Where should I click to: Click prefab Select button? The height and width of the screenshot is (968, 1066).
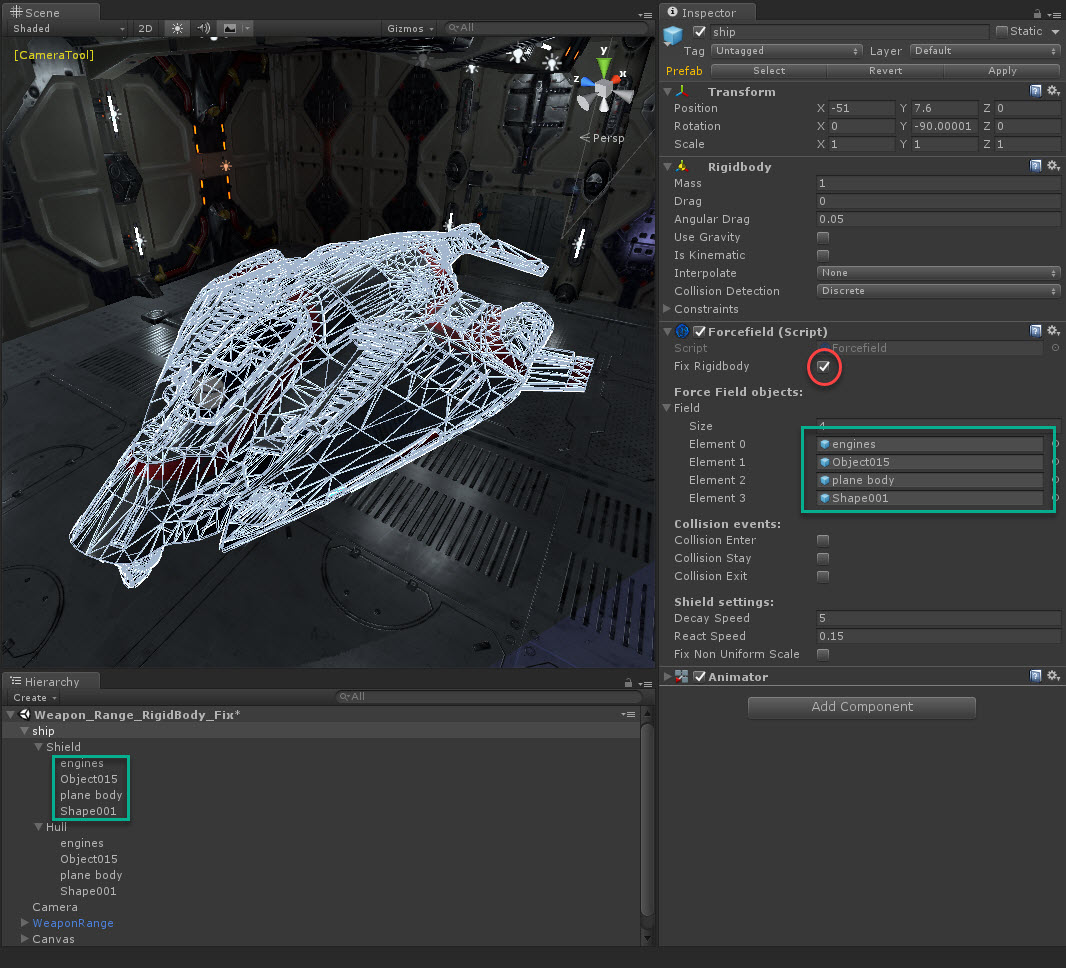[x=769, y=71]
